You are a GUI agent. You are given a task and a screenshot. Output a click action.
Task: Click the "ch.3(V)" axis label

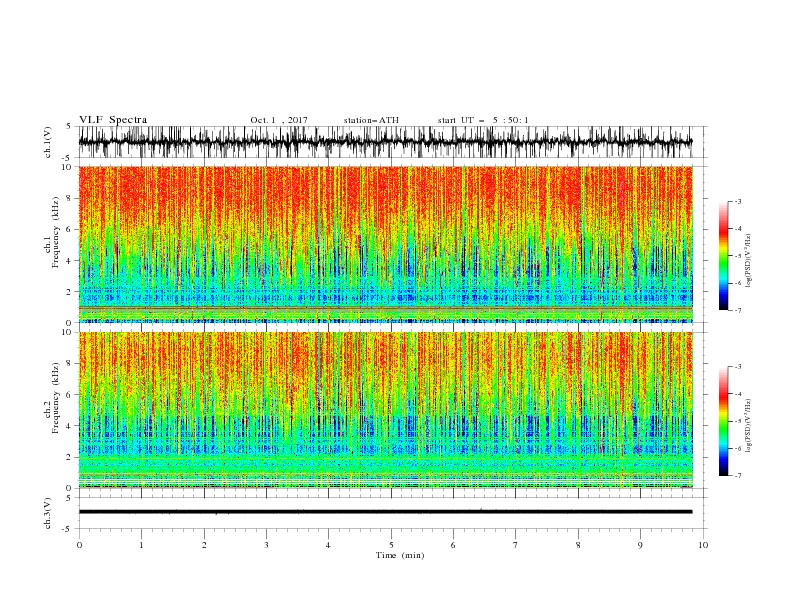pos(48,513)
